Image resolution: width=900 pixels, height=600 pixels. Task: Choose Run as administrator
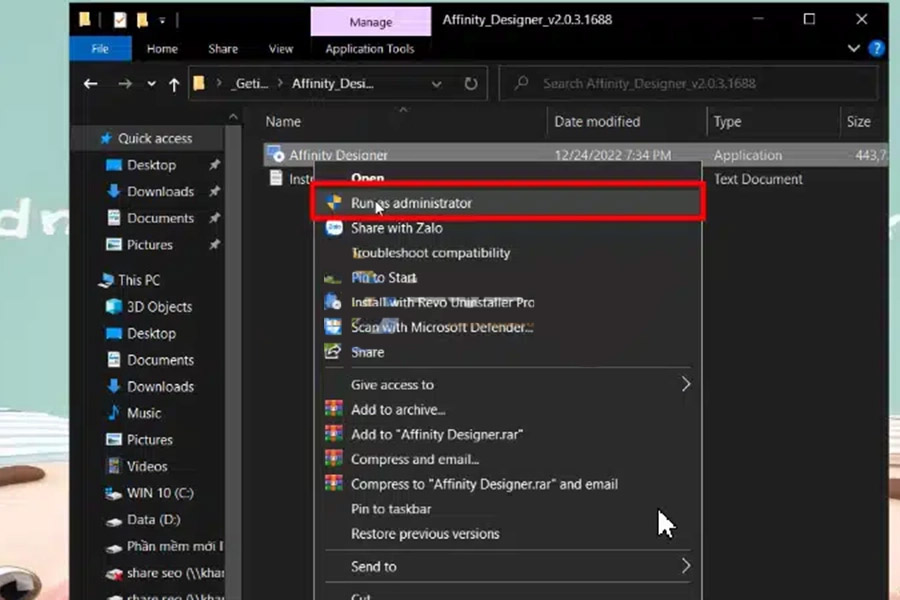[507, 203]
